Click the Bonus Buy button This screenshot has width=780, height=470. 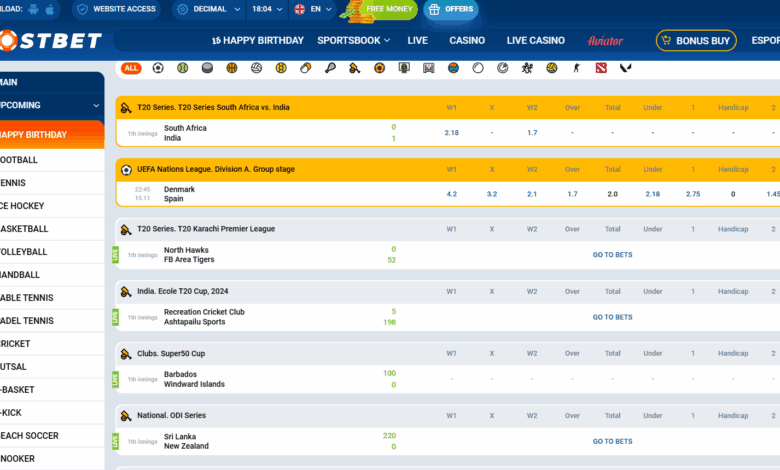[696, 40]
